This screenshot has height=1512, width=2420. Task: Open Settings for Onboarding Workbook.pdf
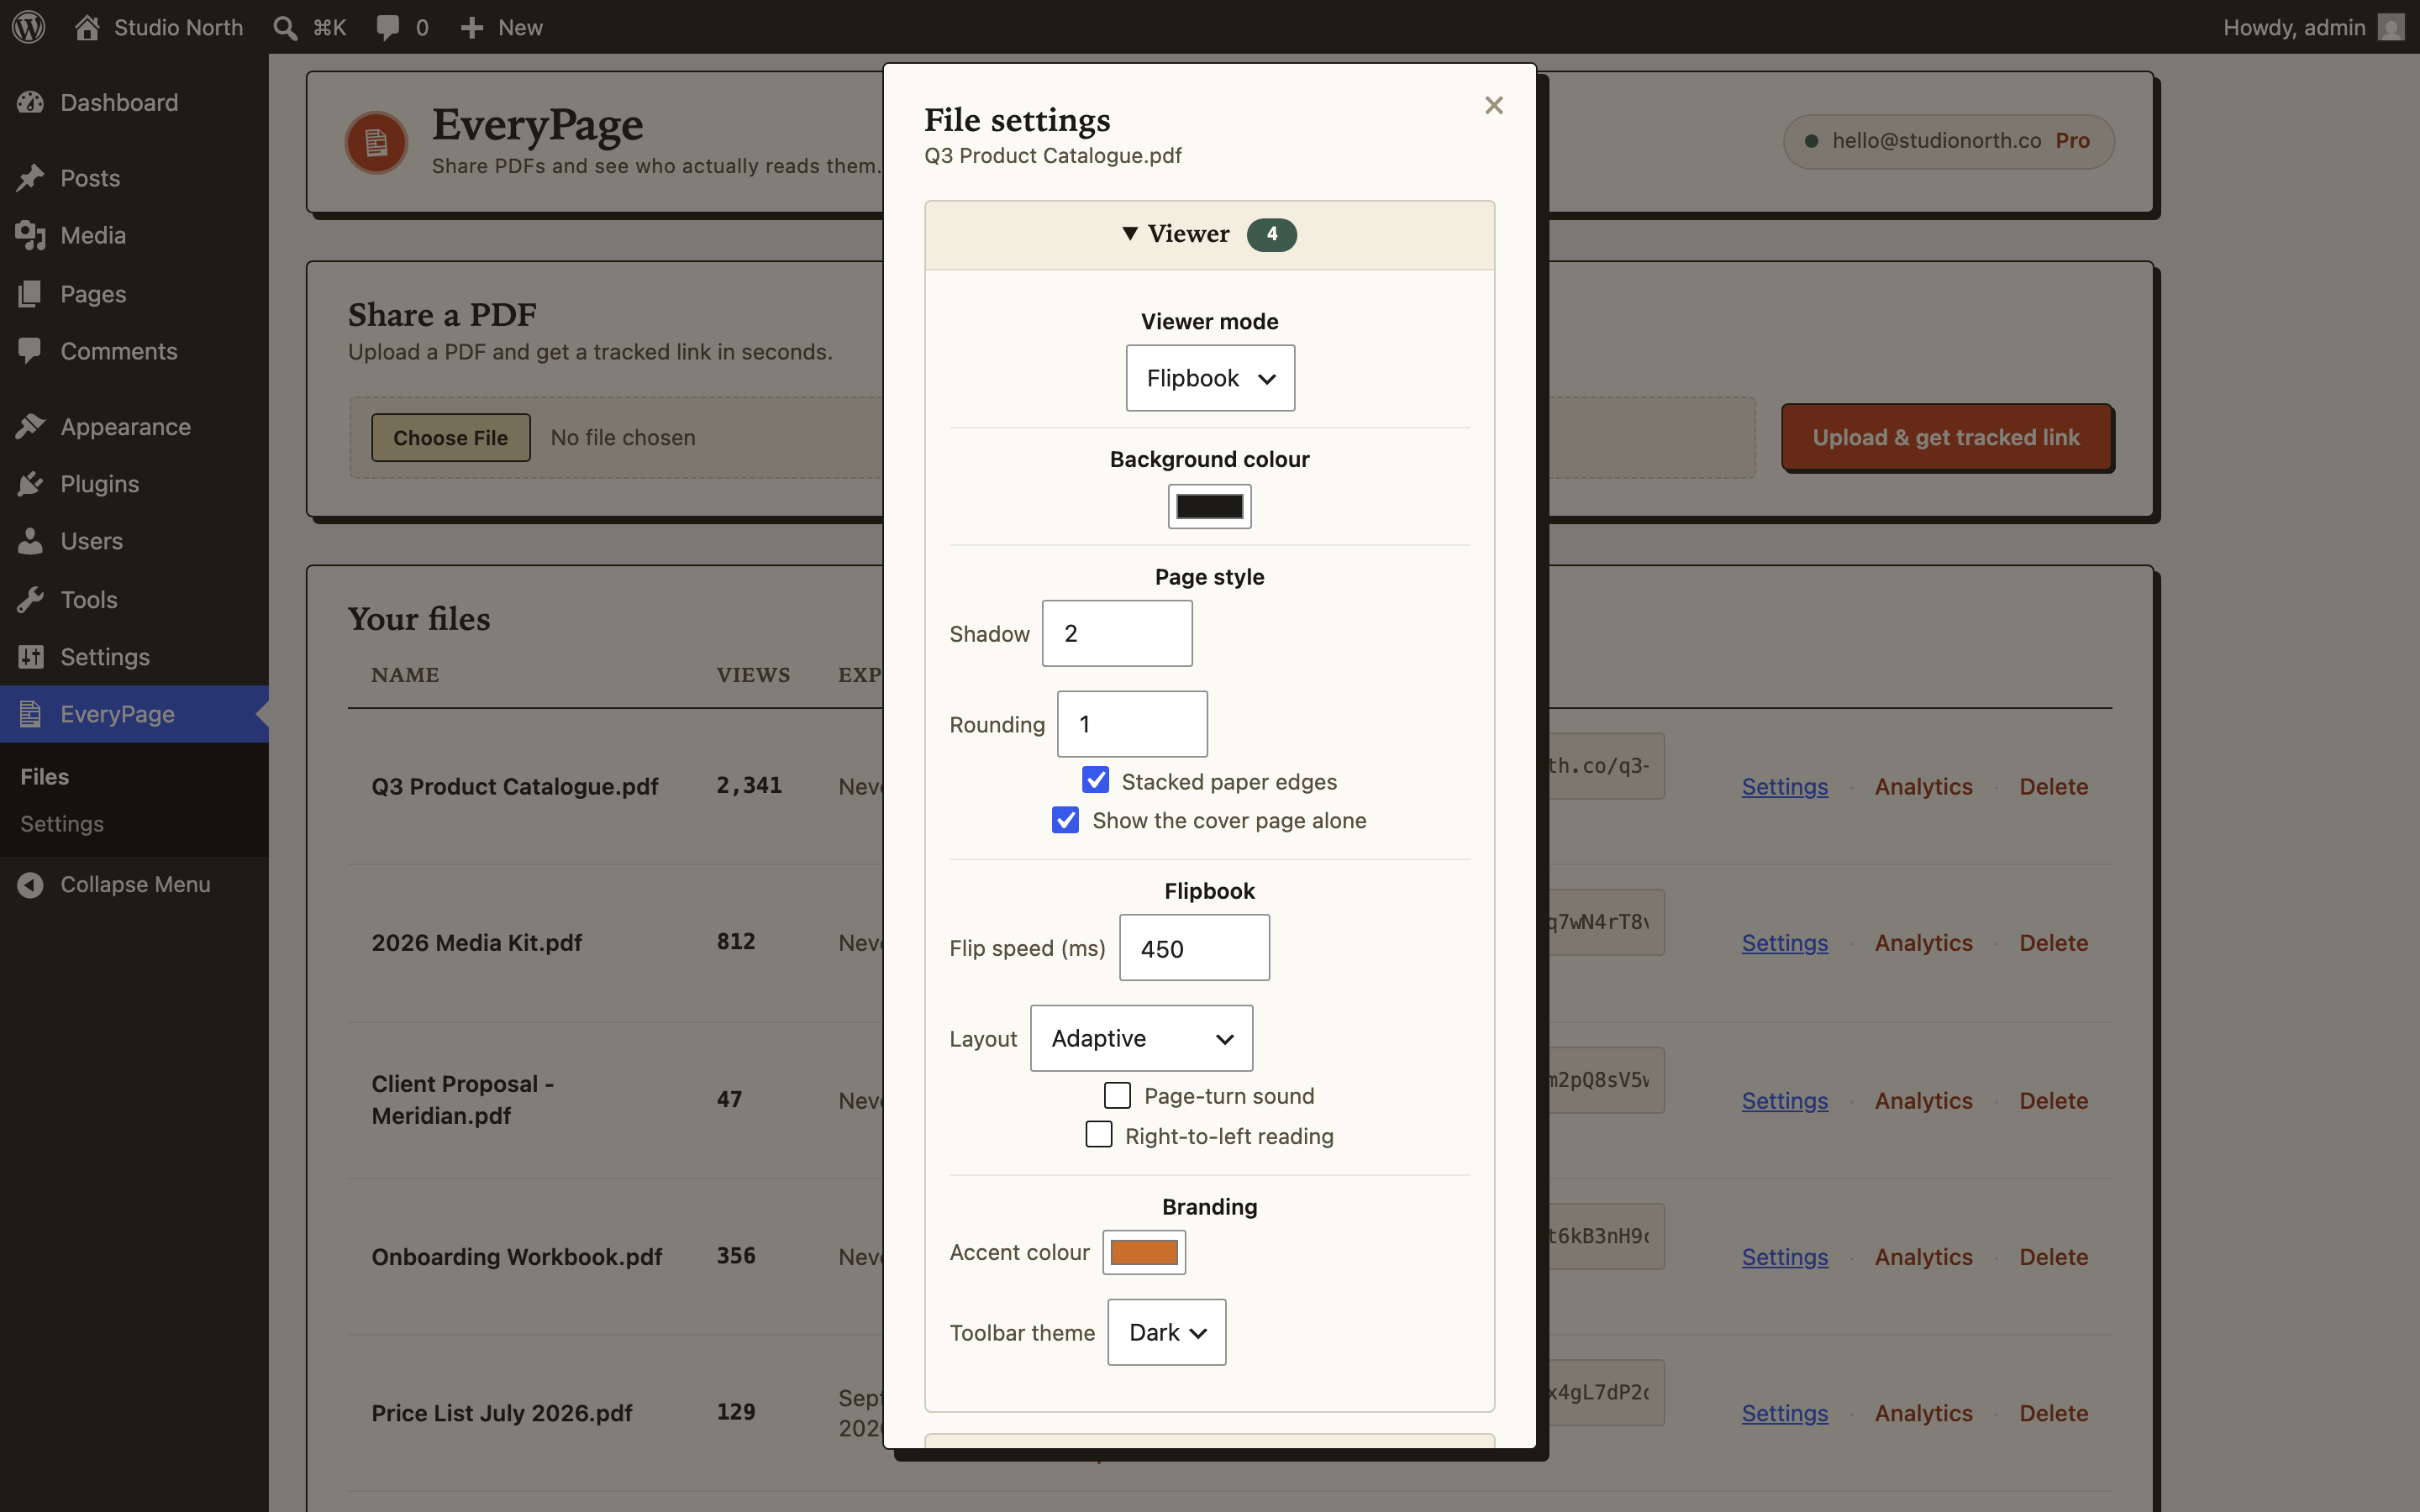(x=1785, y=1257)
